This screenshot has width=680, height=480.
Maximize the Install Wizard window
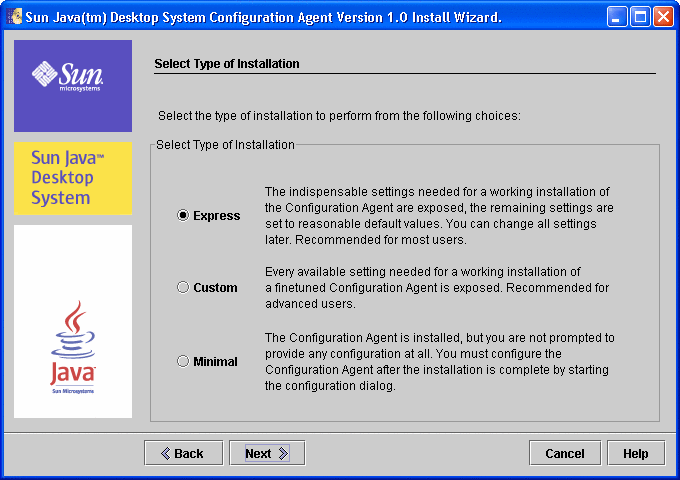640,17
